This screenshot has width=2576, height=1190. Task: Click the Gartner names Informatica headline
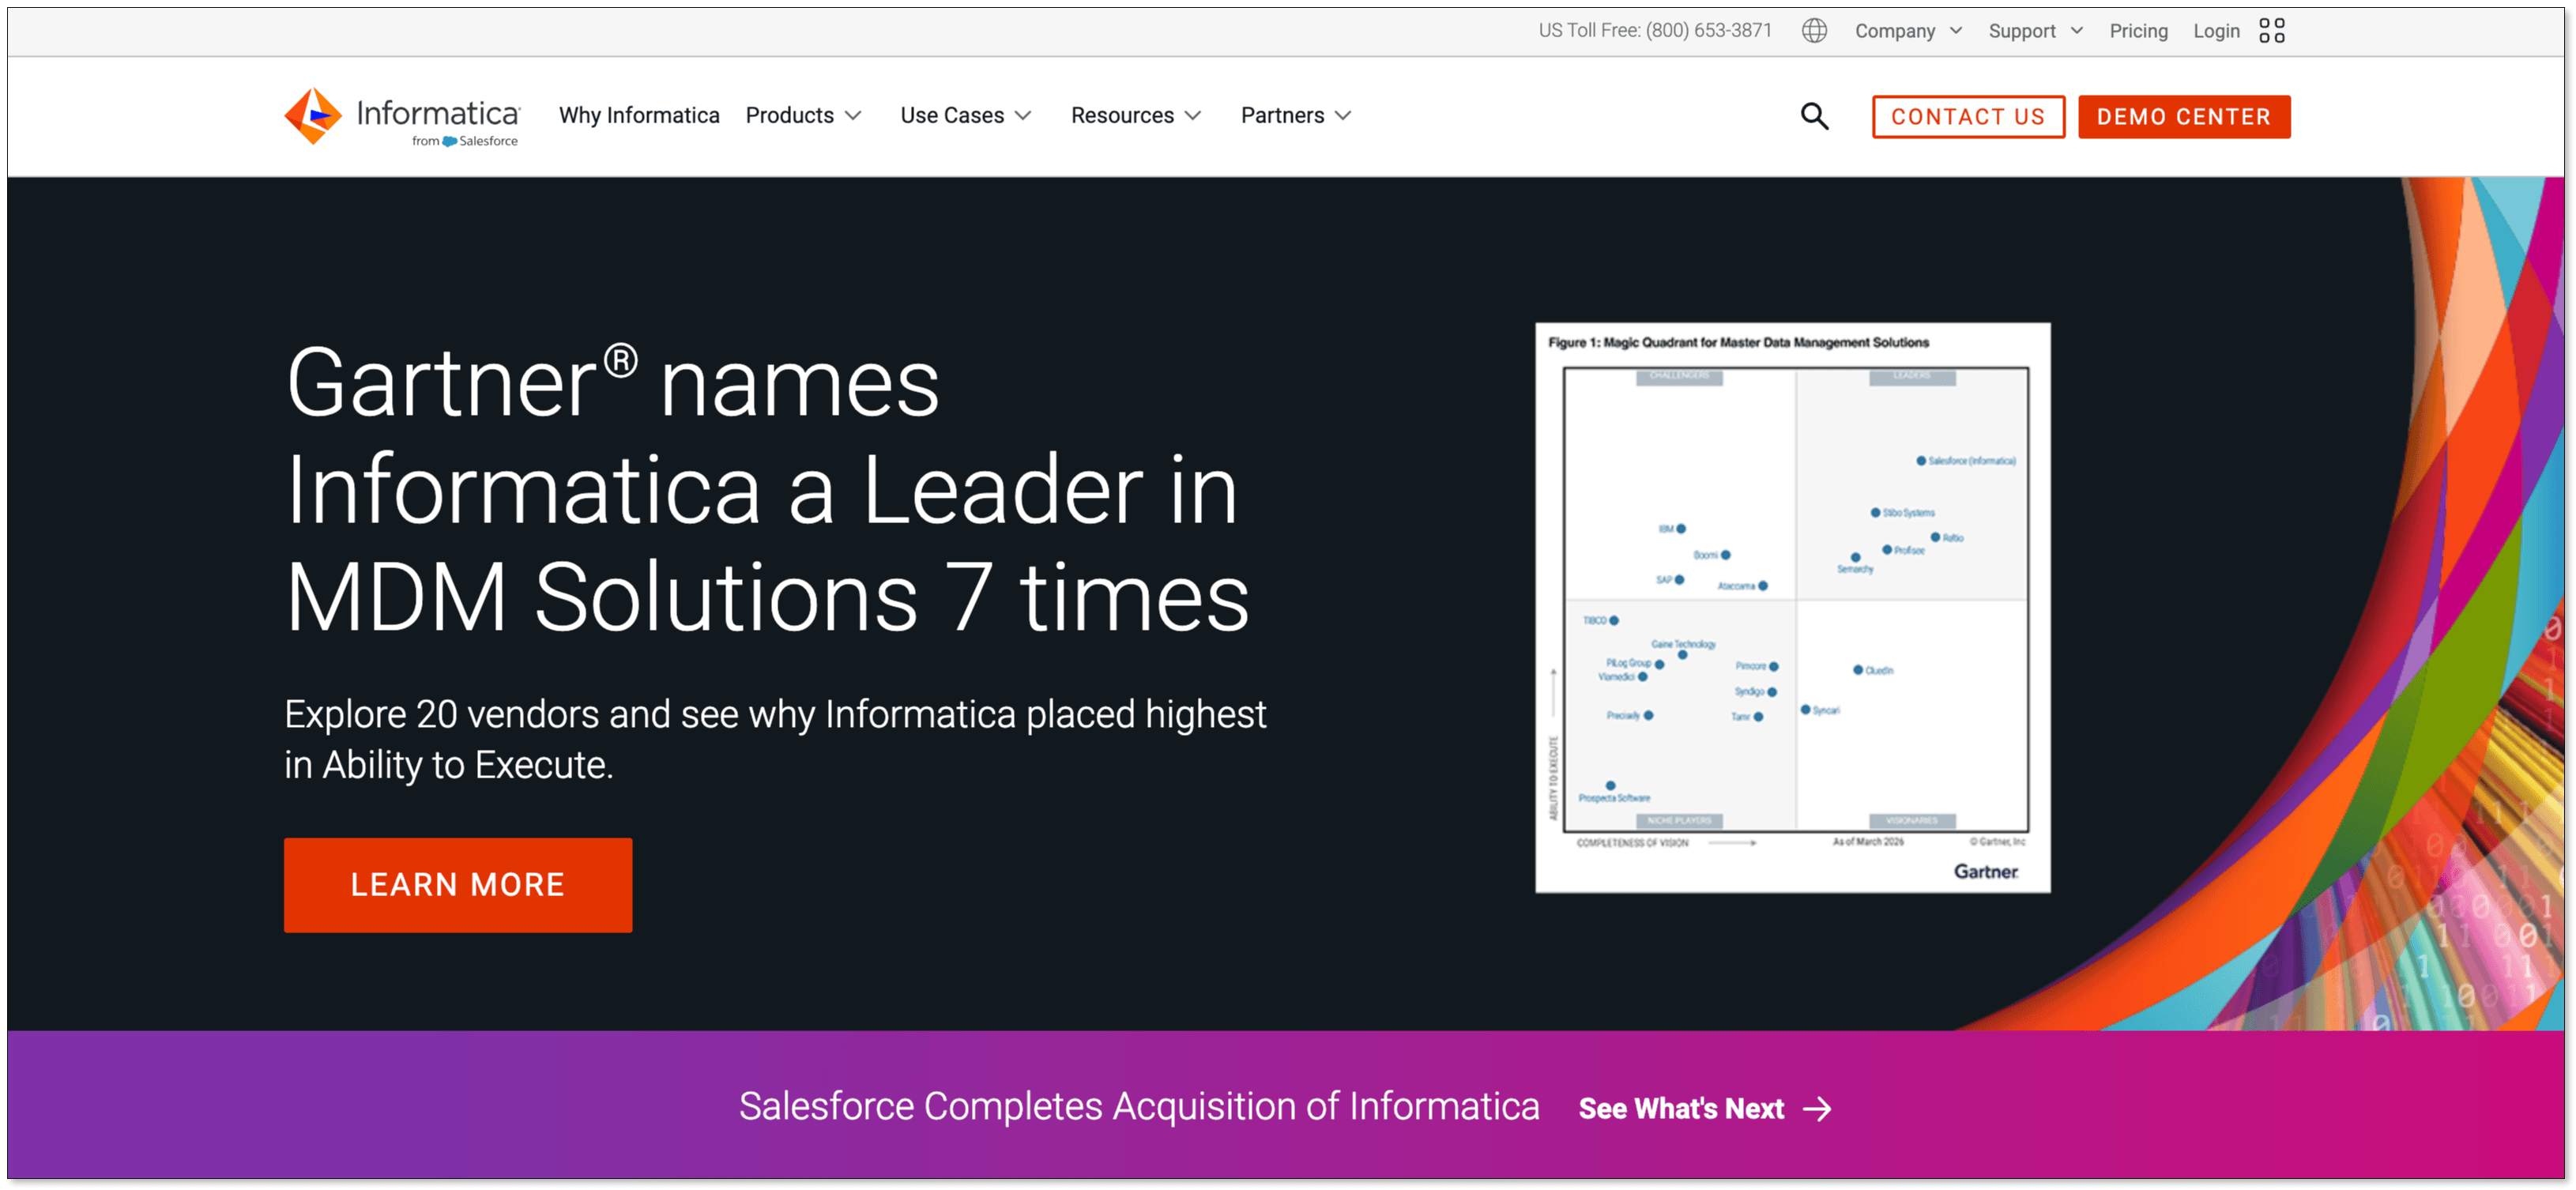pos(767,489)
